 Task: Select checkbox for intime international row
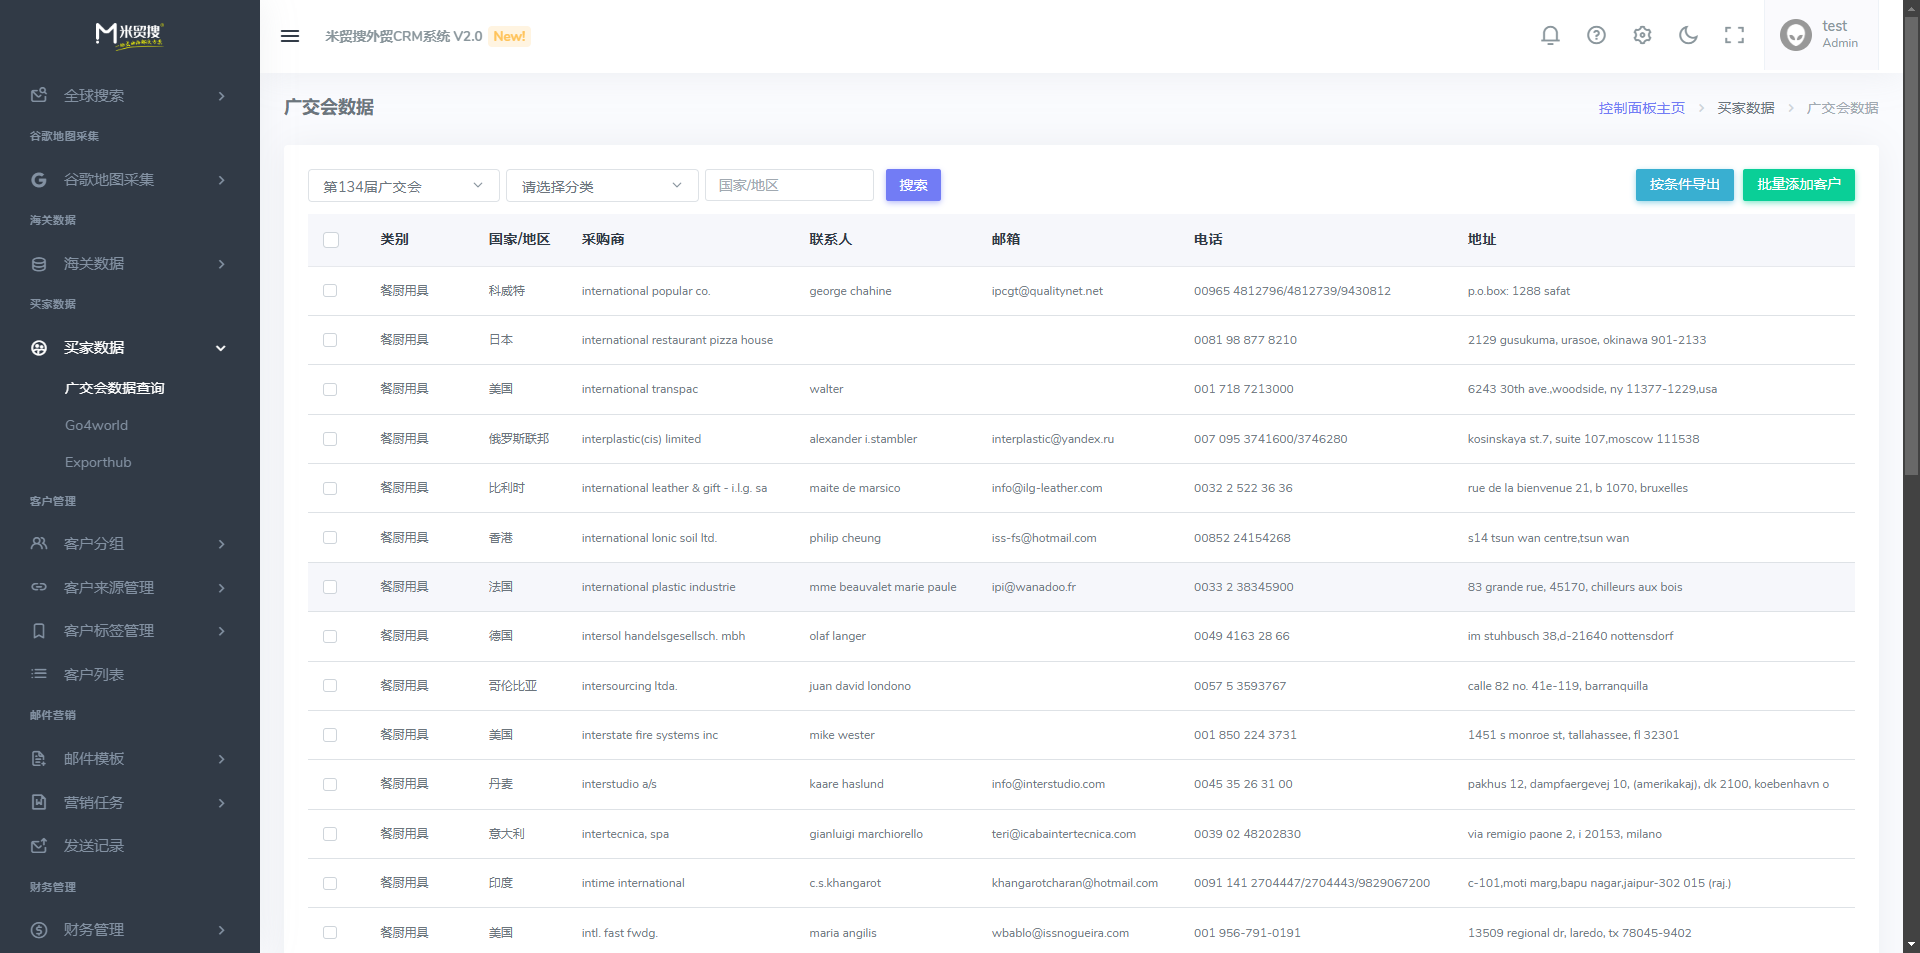coord(330,883)
